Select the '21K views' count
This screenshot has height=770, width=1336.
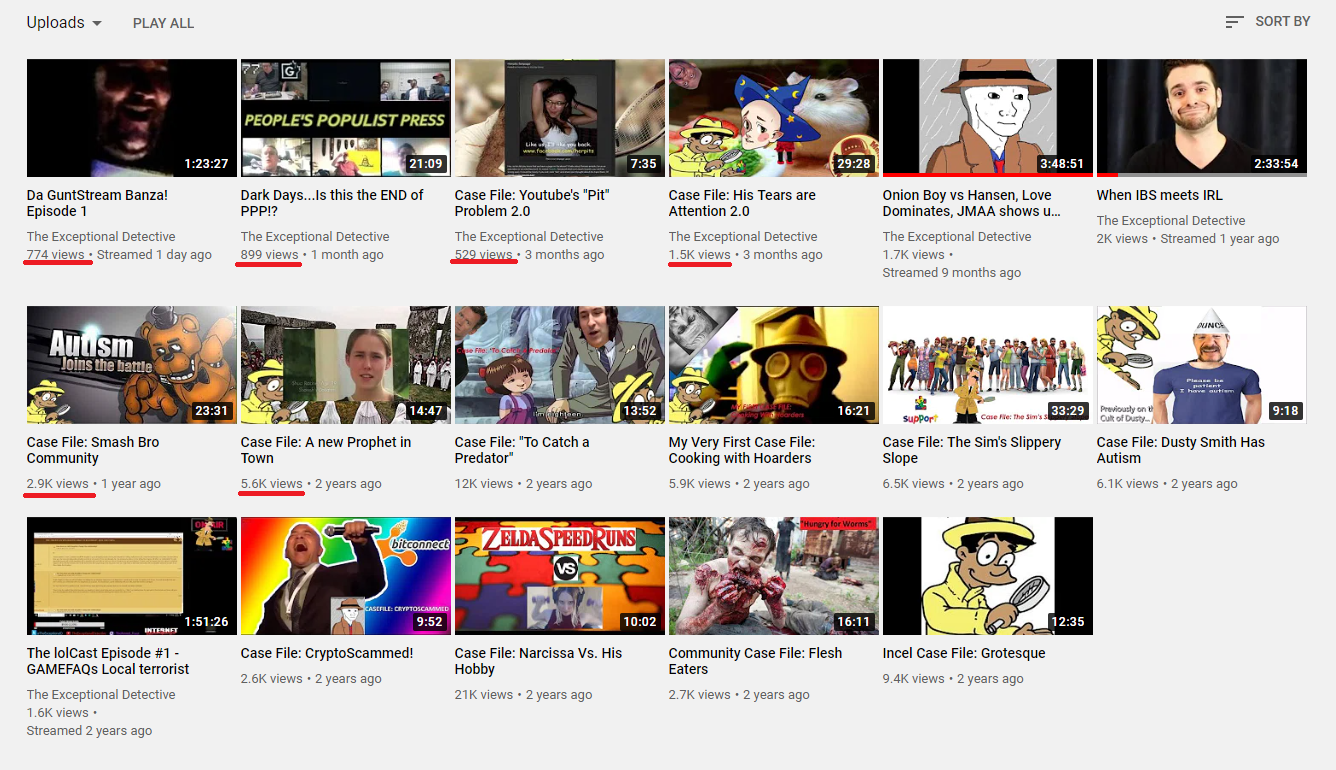(x=484, y=695)
